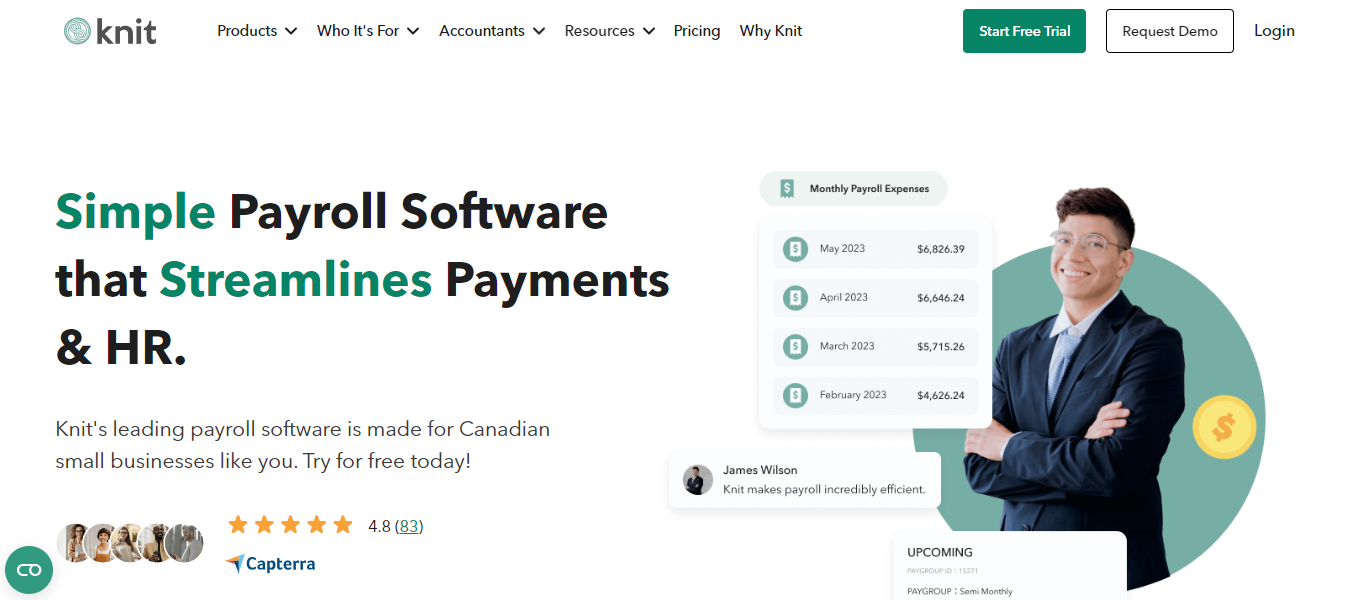Expand the Resources dropdown menu
Viewport: 1345px width, 600px height.
coord(610,31)
